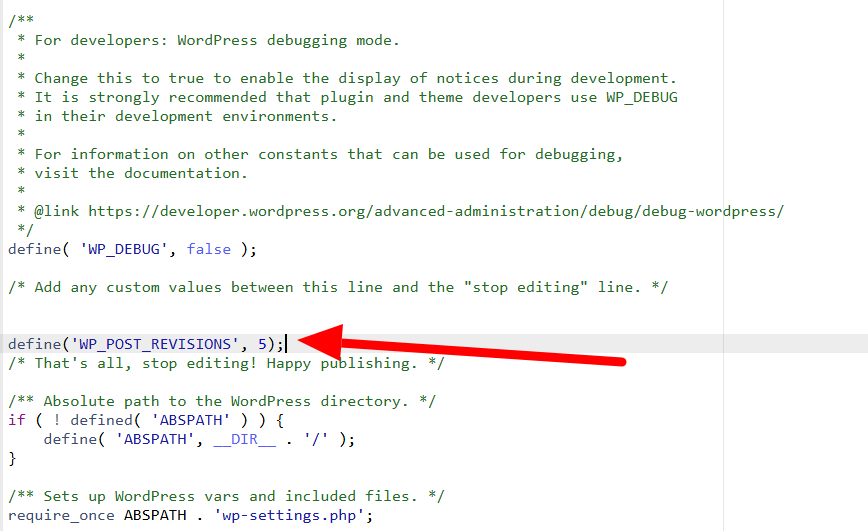868x531 pixels.
Task: Click the line starting "Change this to true"
Action: [347, 78]
